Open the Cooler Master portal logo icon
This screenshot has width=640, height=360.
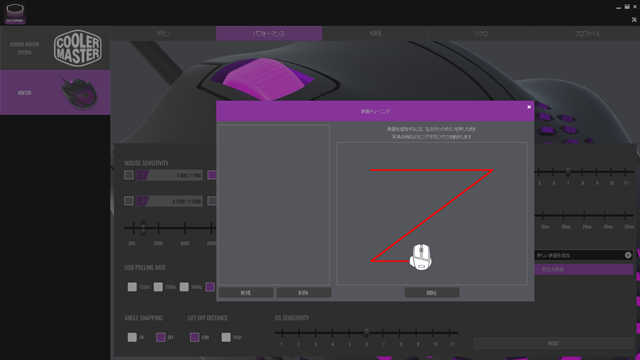click(x=15, y=13)
